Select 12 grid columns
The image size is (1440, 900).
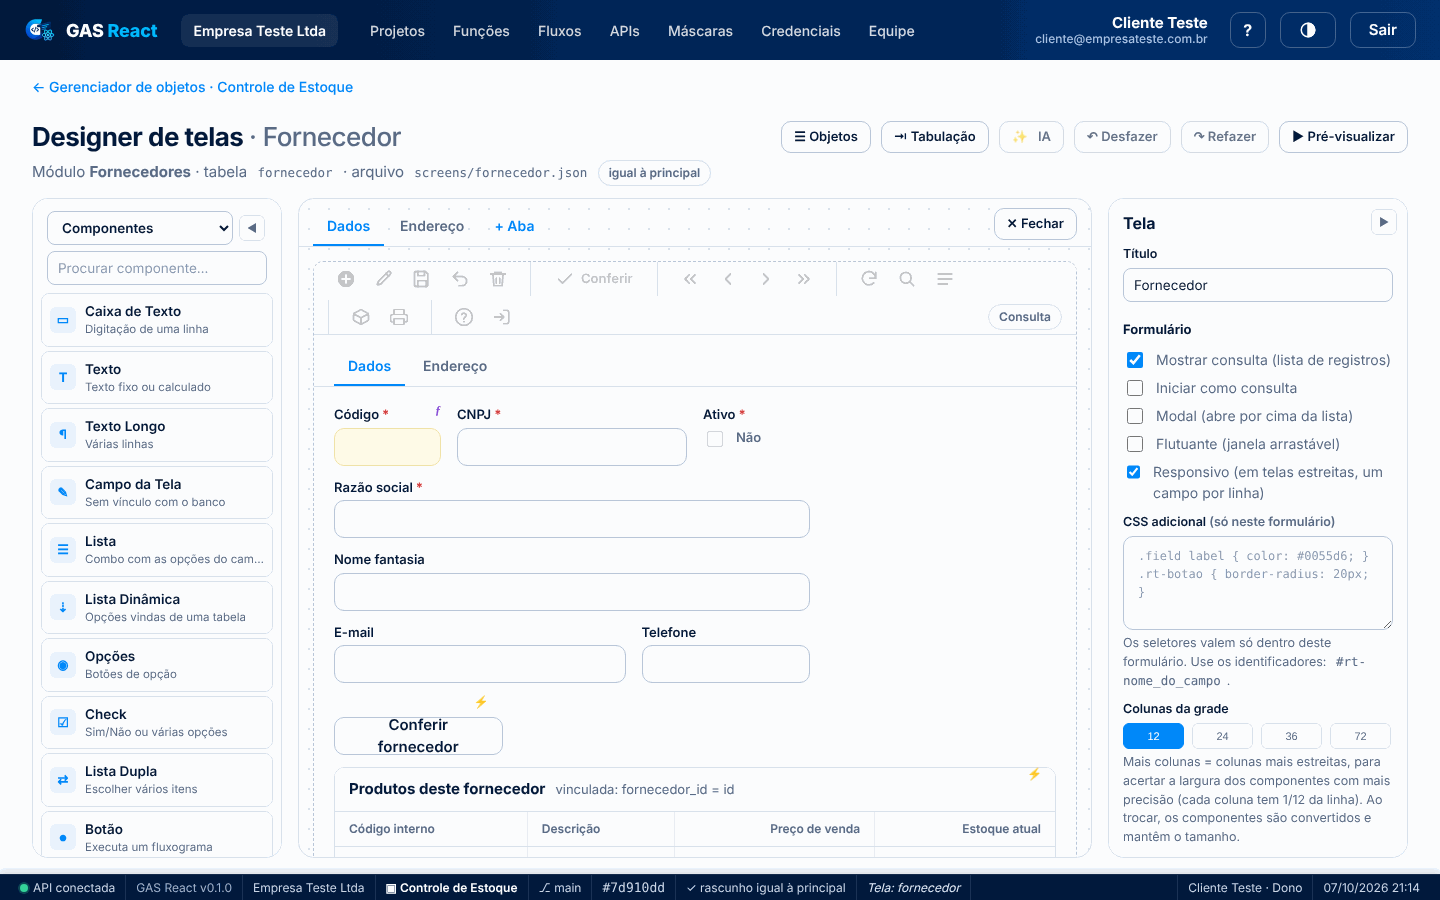pos(1153,736)
